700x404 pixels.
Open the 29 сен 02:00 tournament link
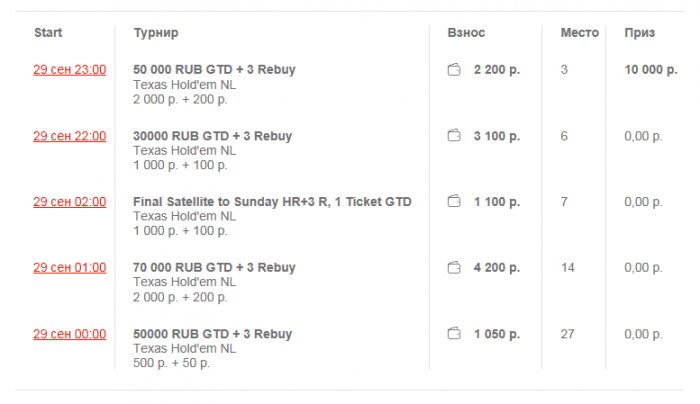click(x=69, y=202)
